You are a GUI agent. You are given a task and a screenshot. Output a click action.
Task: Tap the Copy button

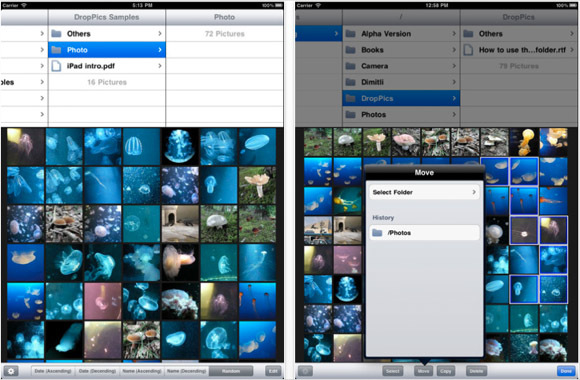coord(446,371)
